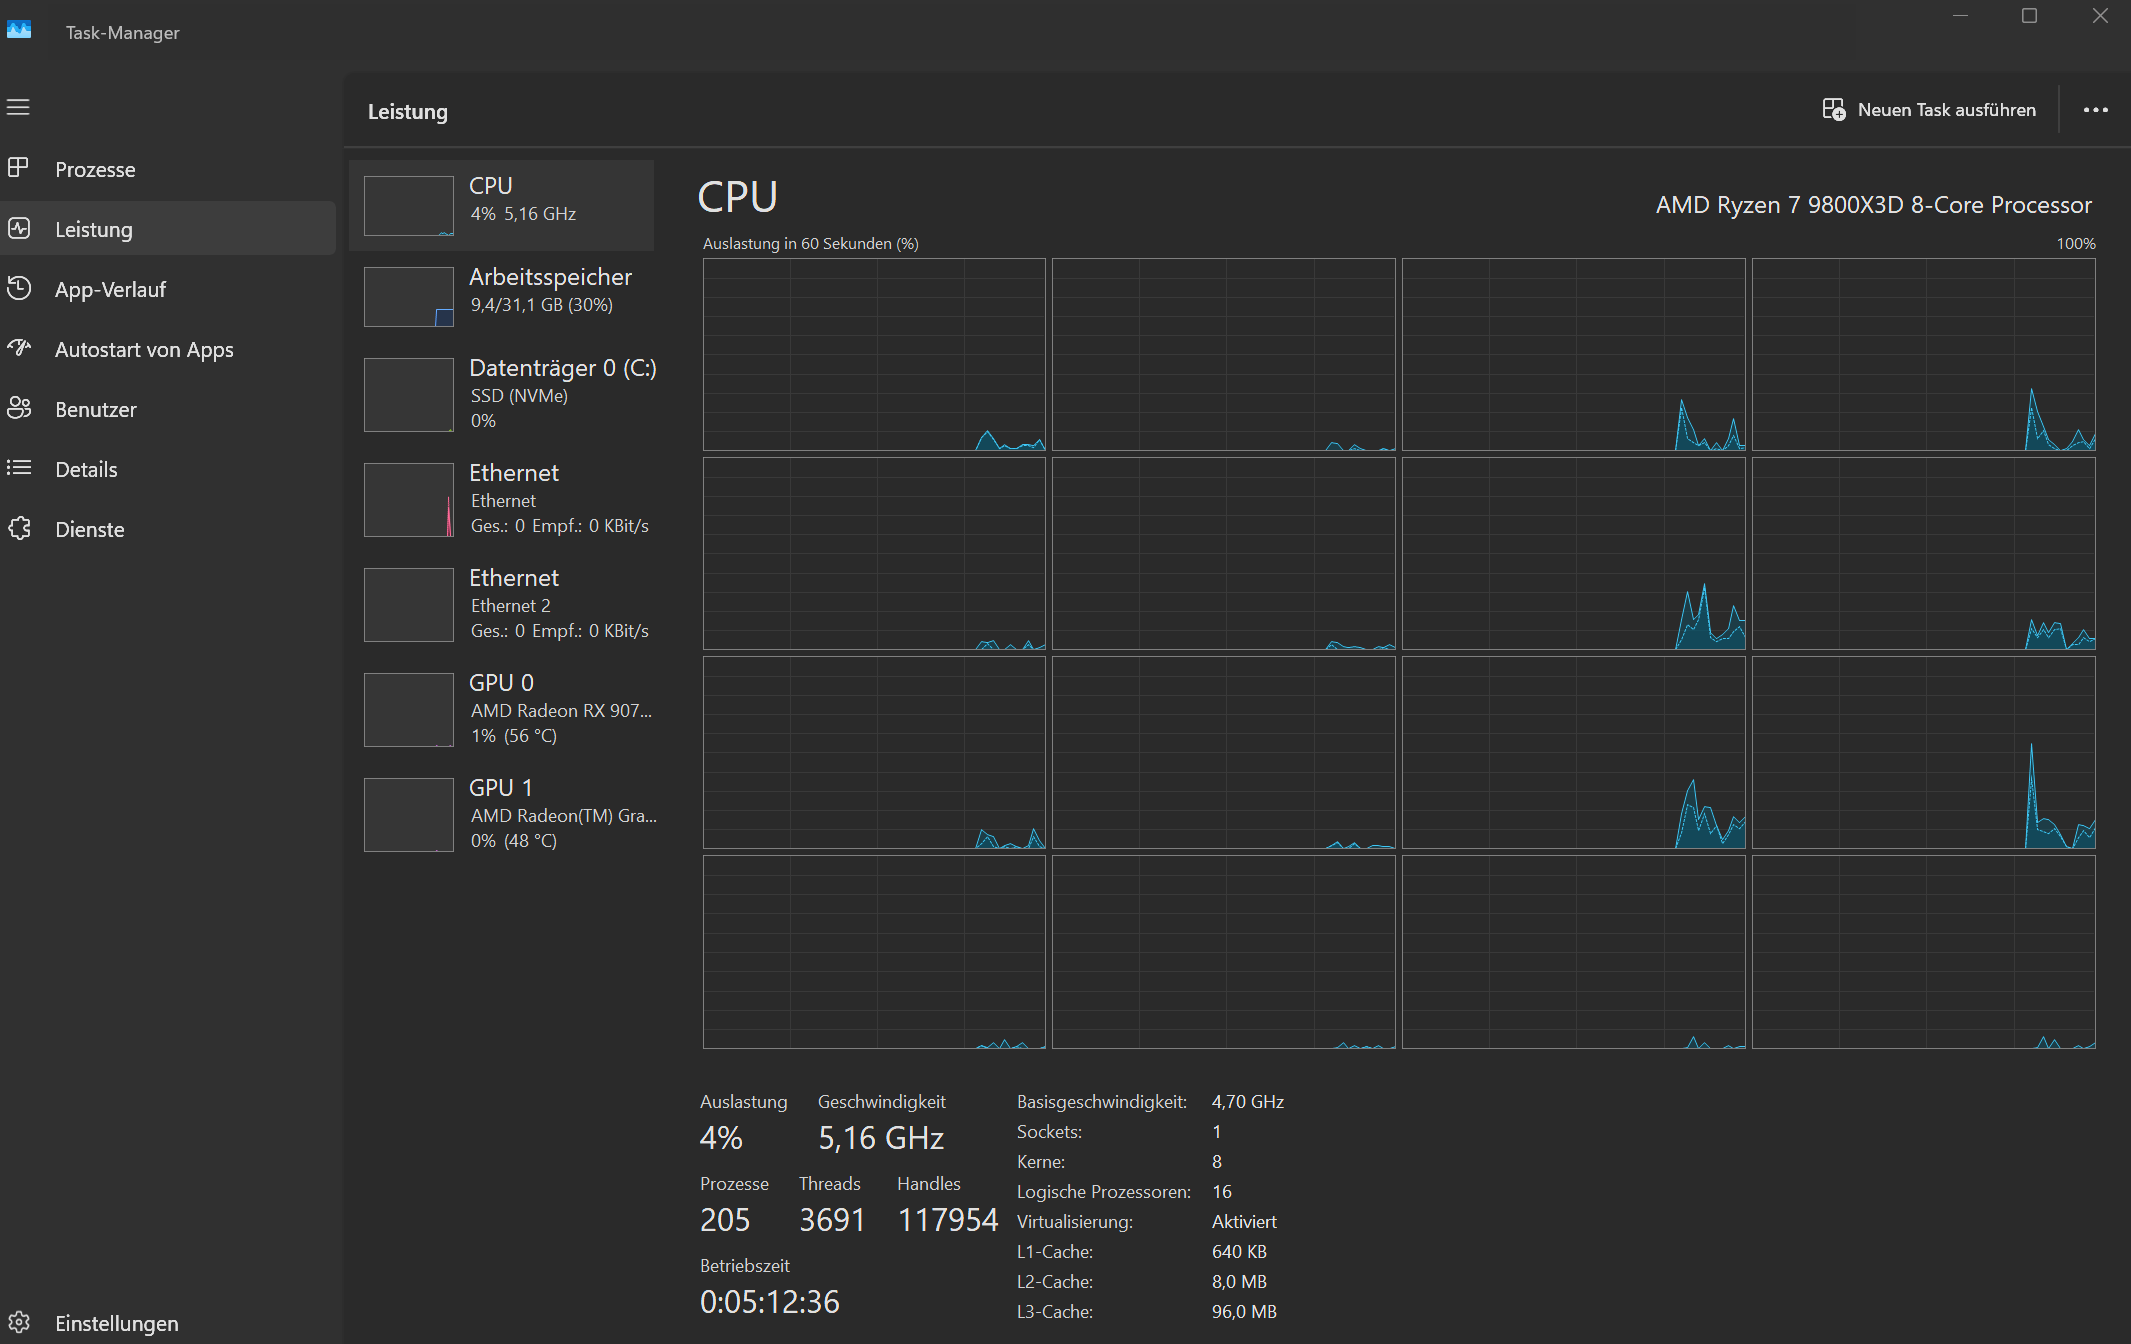Select GPU 0 AMD Radeon RX entry
2131x1344 pixels.
[x=502, y=709]
